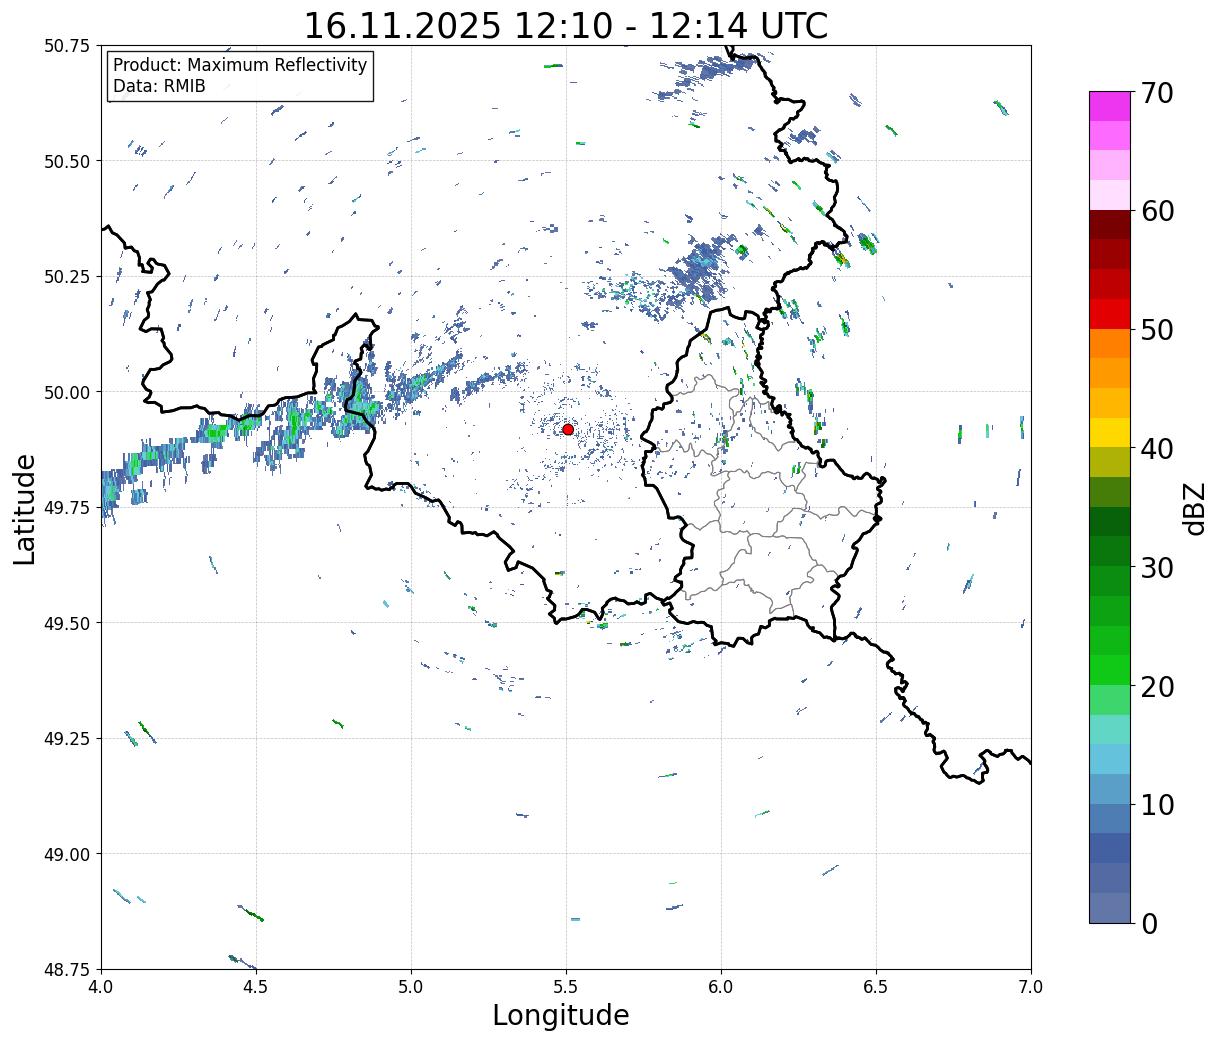Click the 'Longitude' axis label
The width and height of the screenshot is (1219, 1040).
click(x=561, y=1015)
